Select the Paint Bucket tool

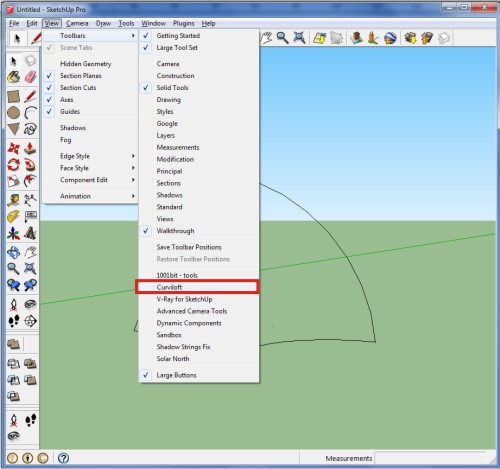14,77
